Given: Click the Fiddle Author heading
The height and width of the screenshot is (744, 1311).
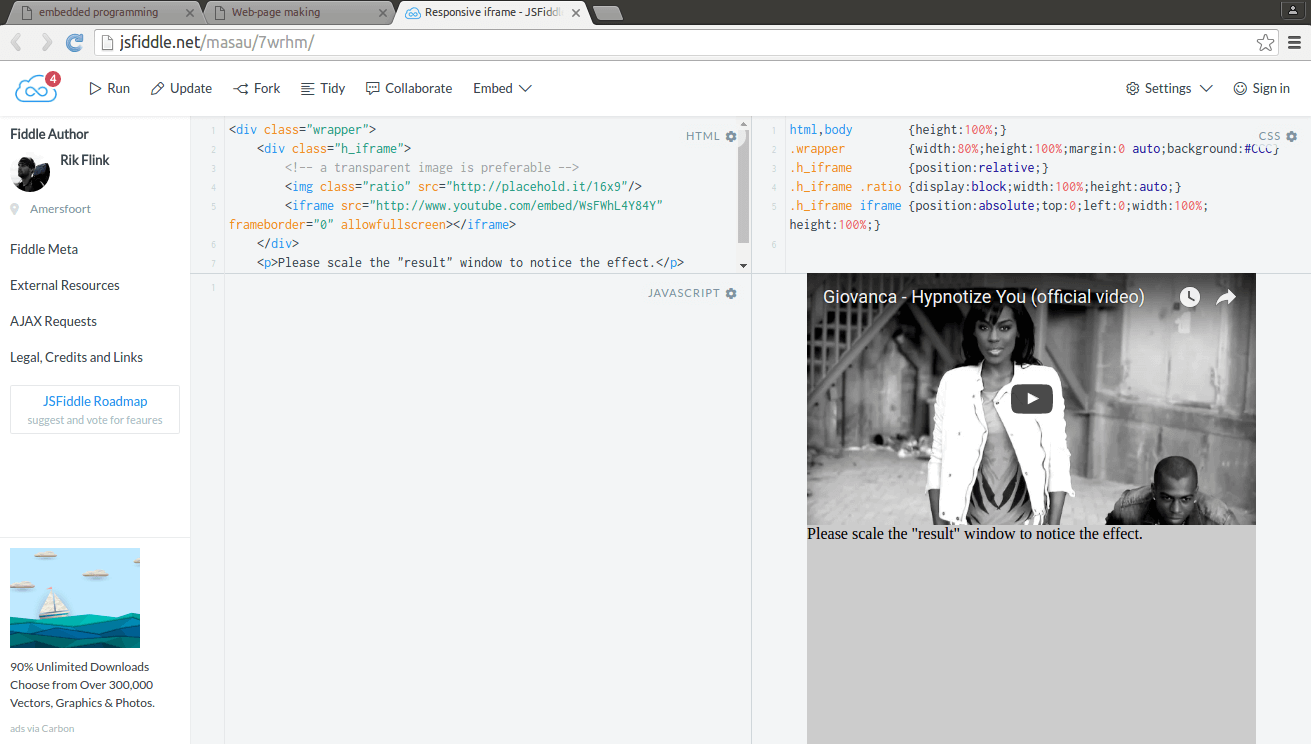Looking at the screenshot, I should click(49, 134).
